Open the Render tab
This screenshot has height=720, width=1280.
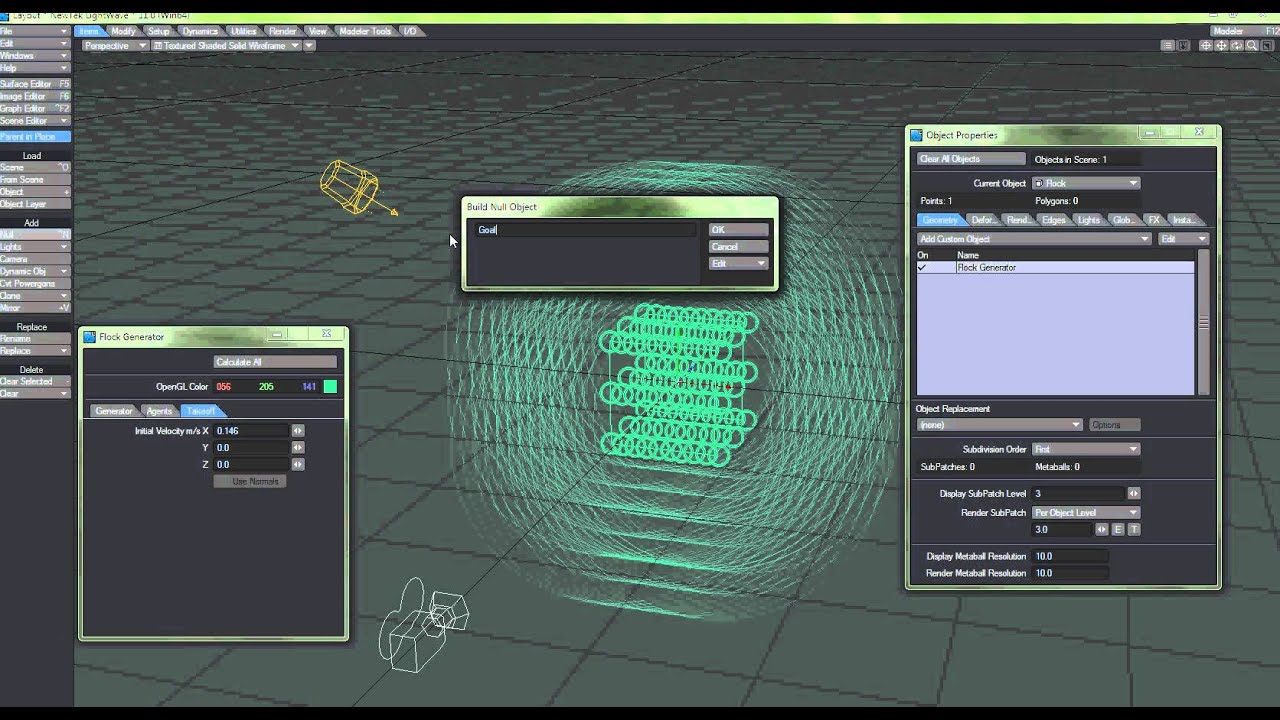282,31
